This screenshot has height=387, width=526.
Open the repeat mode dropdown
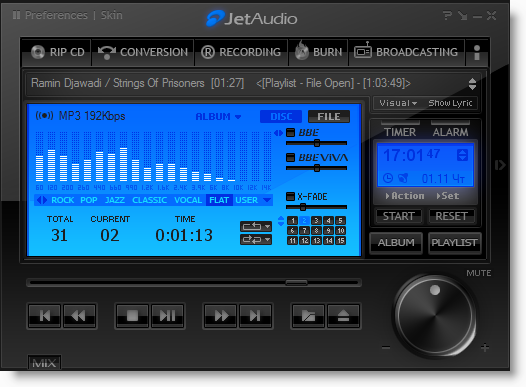click(x=256, y=227)
